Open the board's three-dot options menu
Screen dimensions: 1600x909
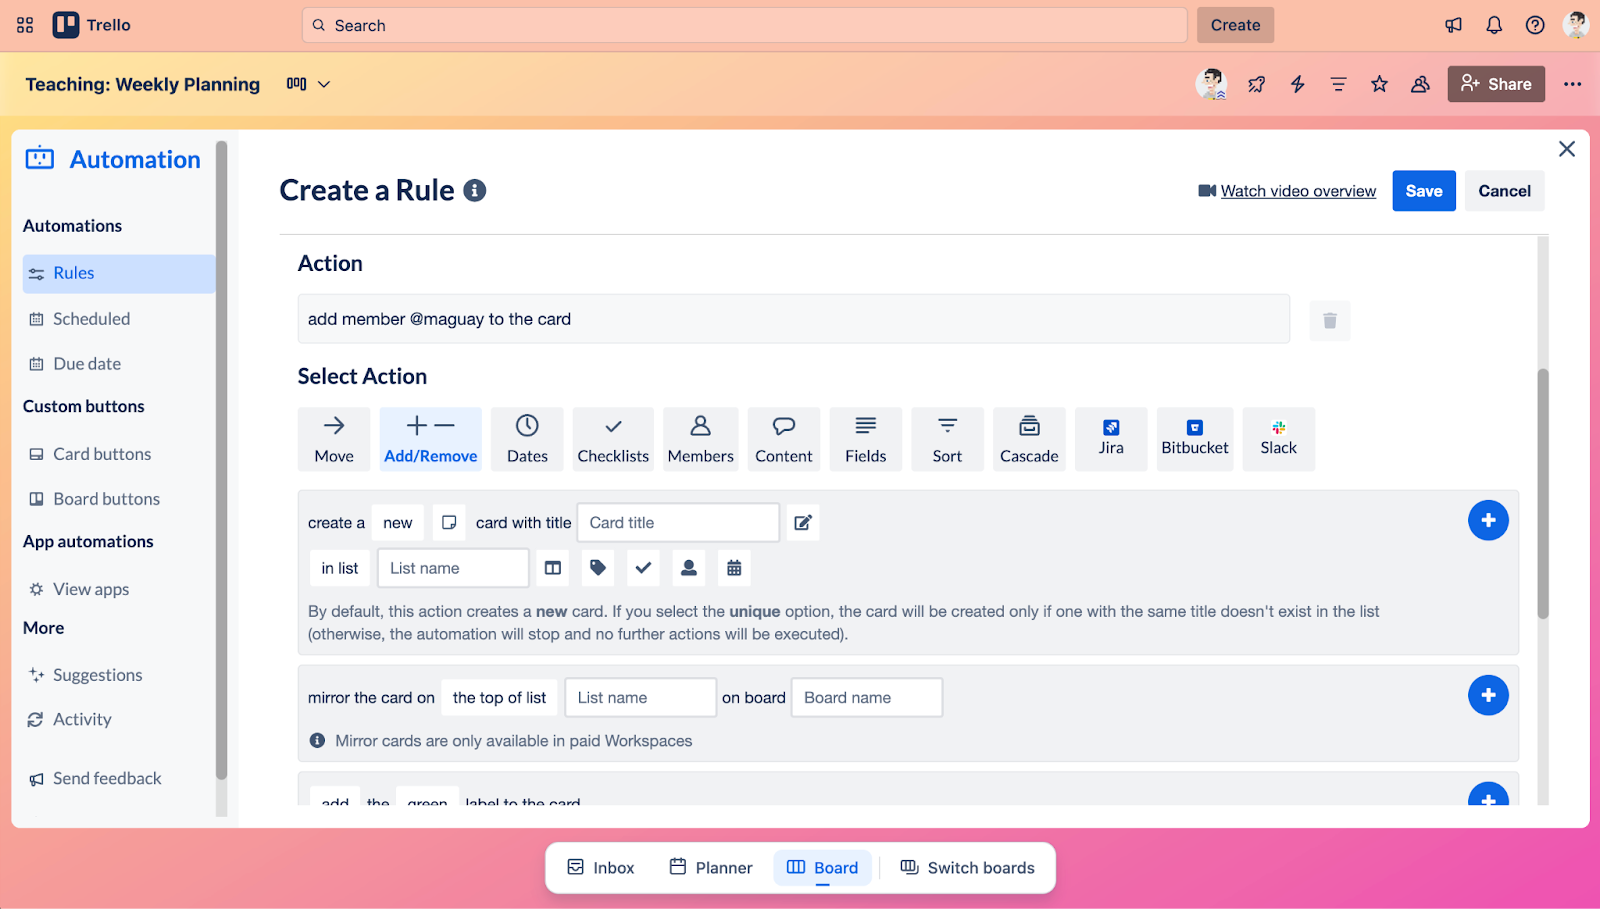coord(1572,84)
